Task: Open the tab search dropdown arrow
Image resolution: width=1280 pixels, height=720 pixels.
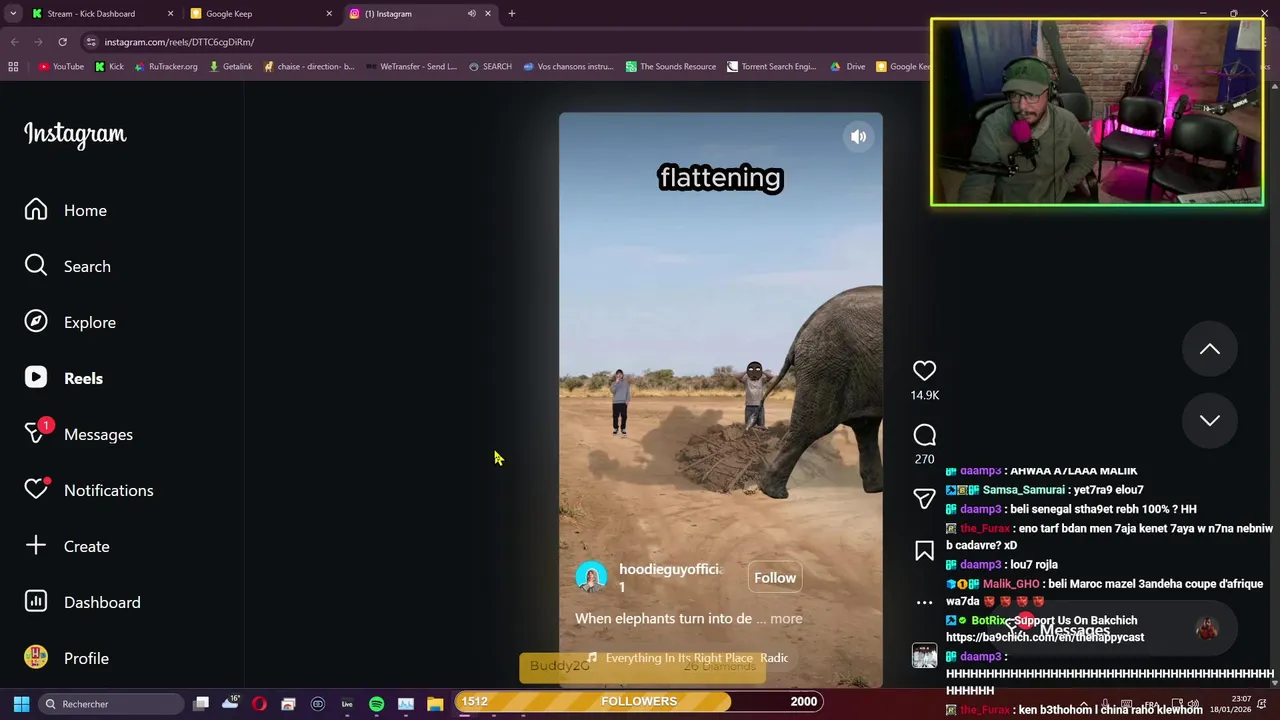Action: coord(13,14)
